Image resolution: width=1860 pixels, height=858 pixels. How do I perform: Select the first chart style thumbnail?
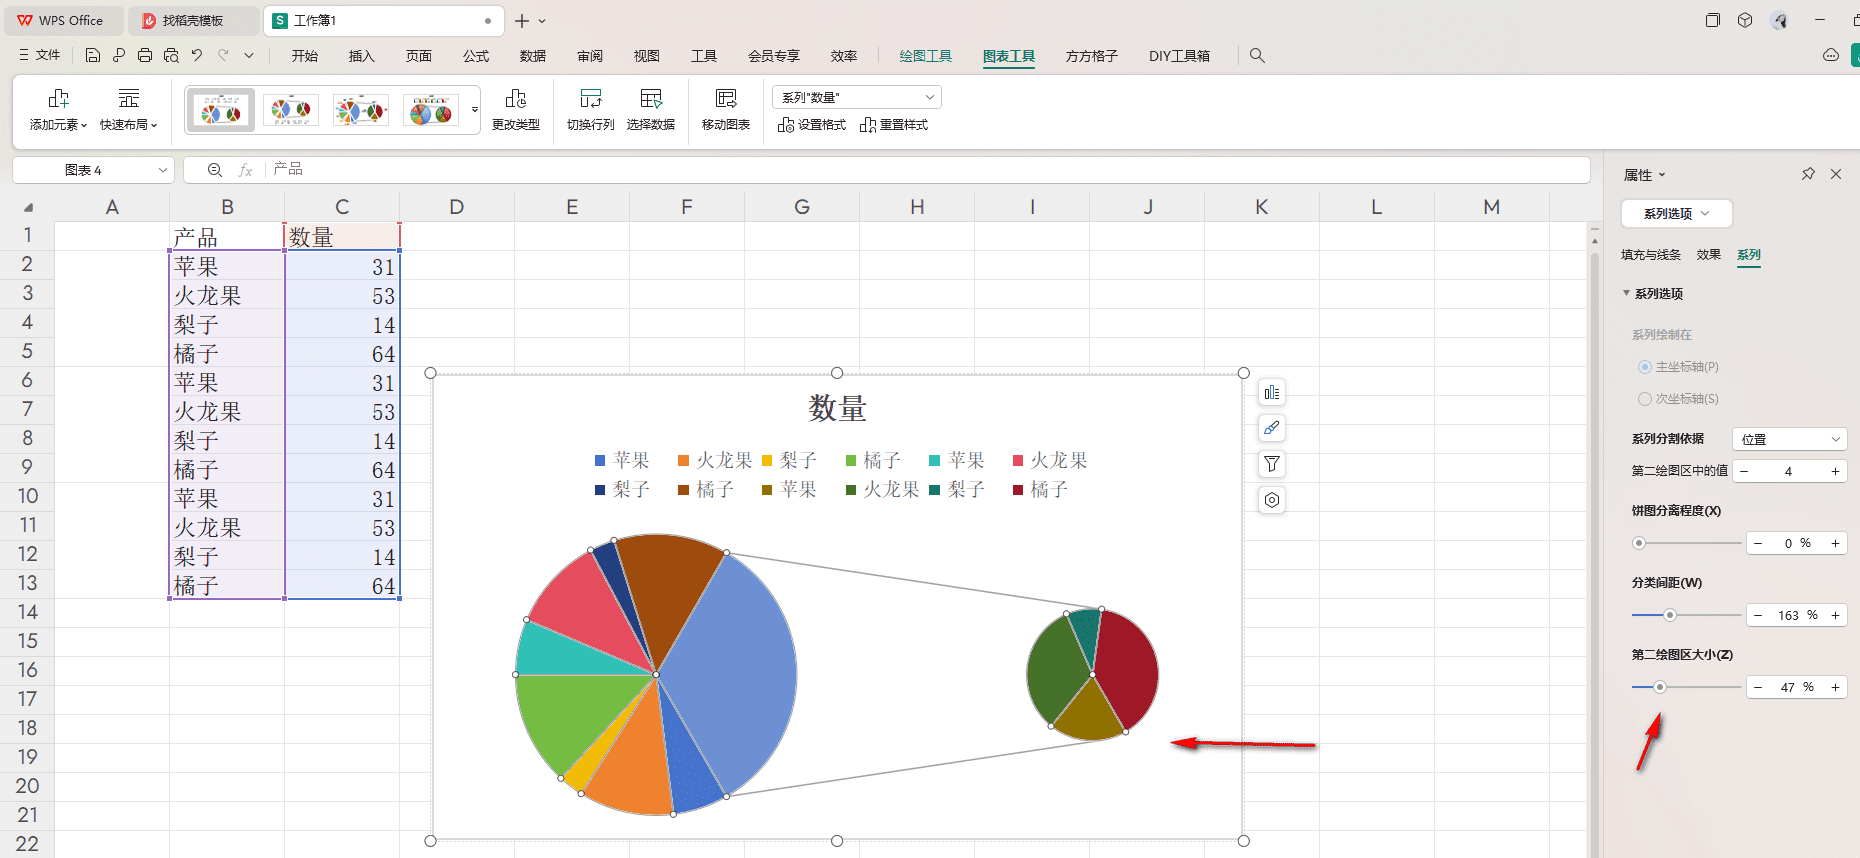(x=221, y=109)
